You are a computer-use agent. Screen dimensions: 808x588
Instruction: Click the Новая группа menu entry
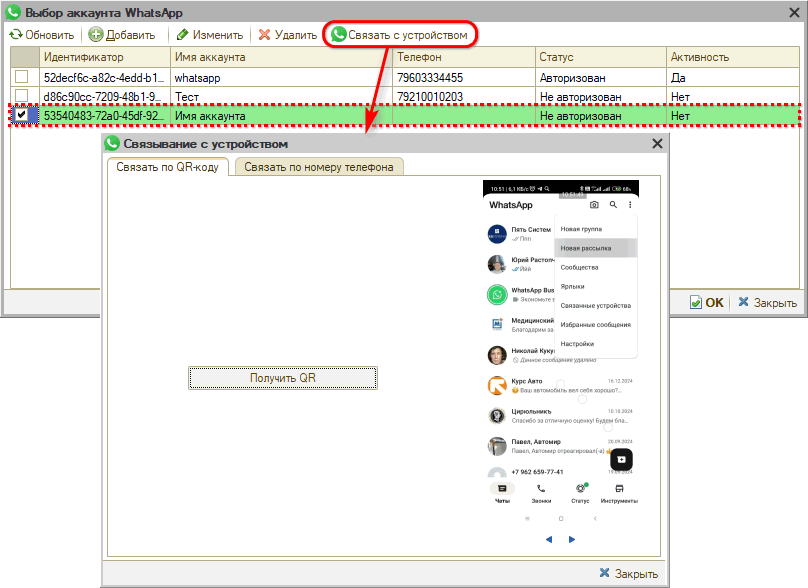(596, 229)
